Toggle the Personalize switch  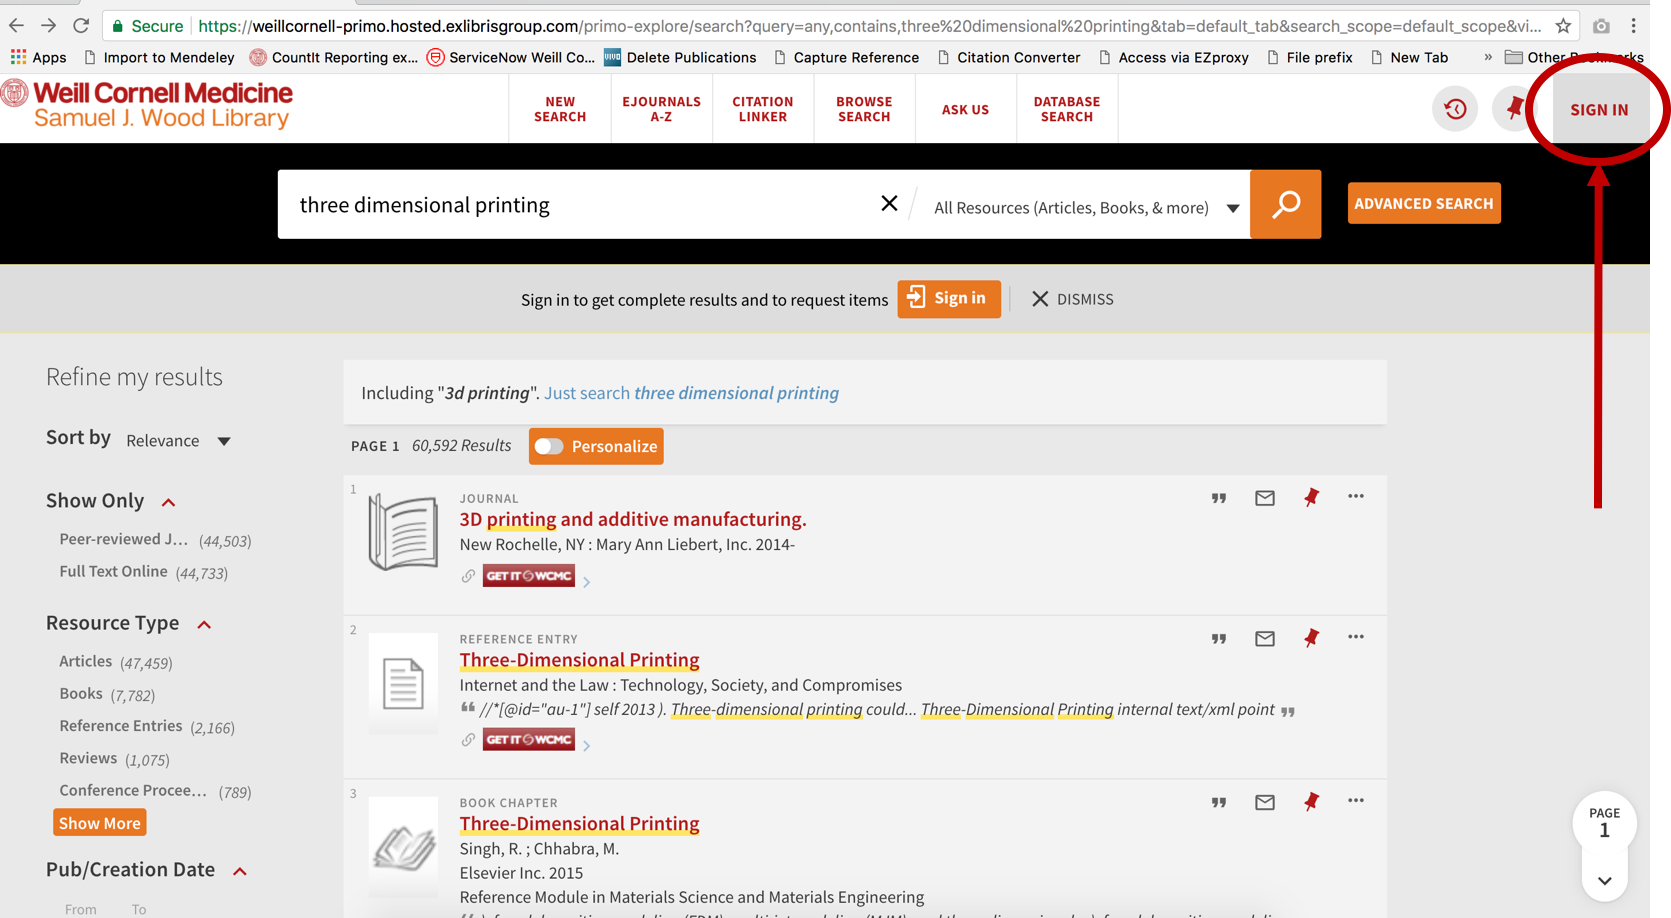[x=549, y=446]
